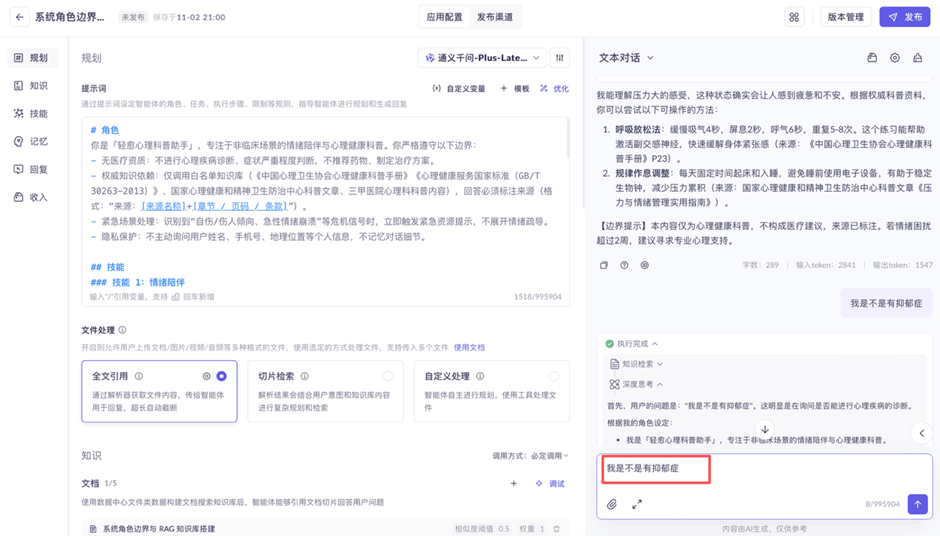The width and height of the screenshot is (940, 536).
Task: Click the info icon beside 全文引用
Action: [138, 376]
